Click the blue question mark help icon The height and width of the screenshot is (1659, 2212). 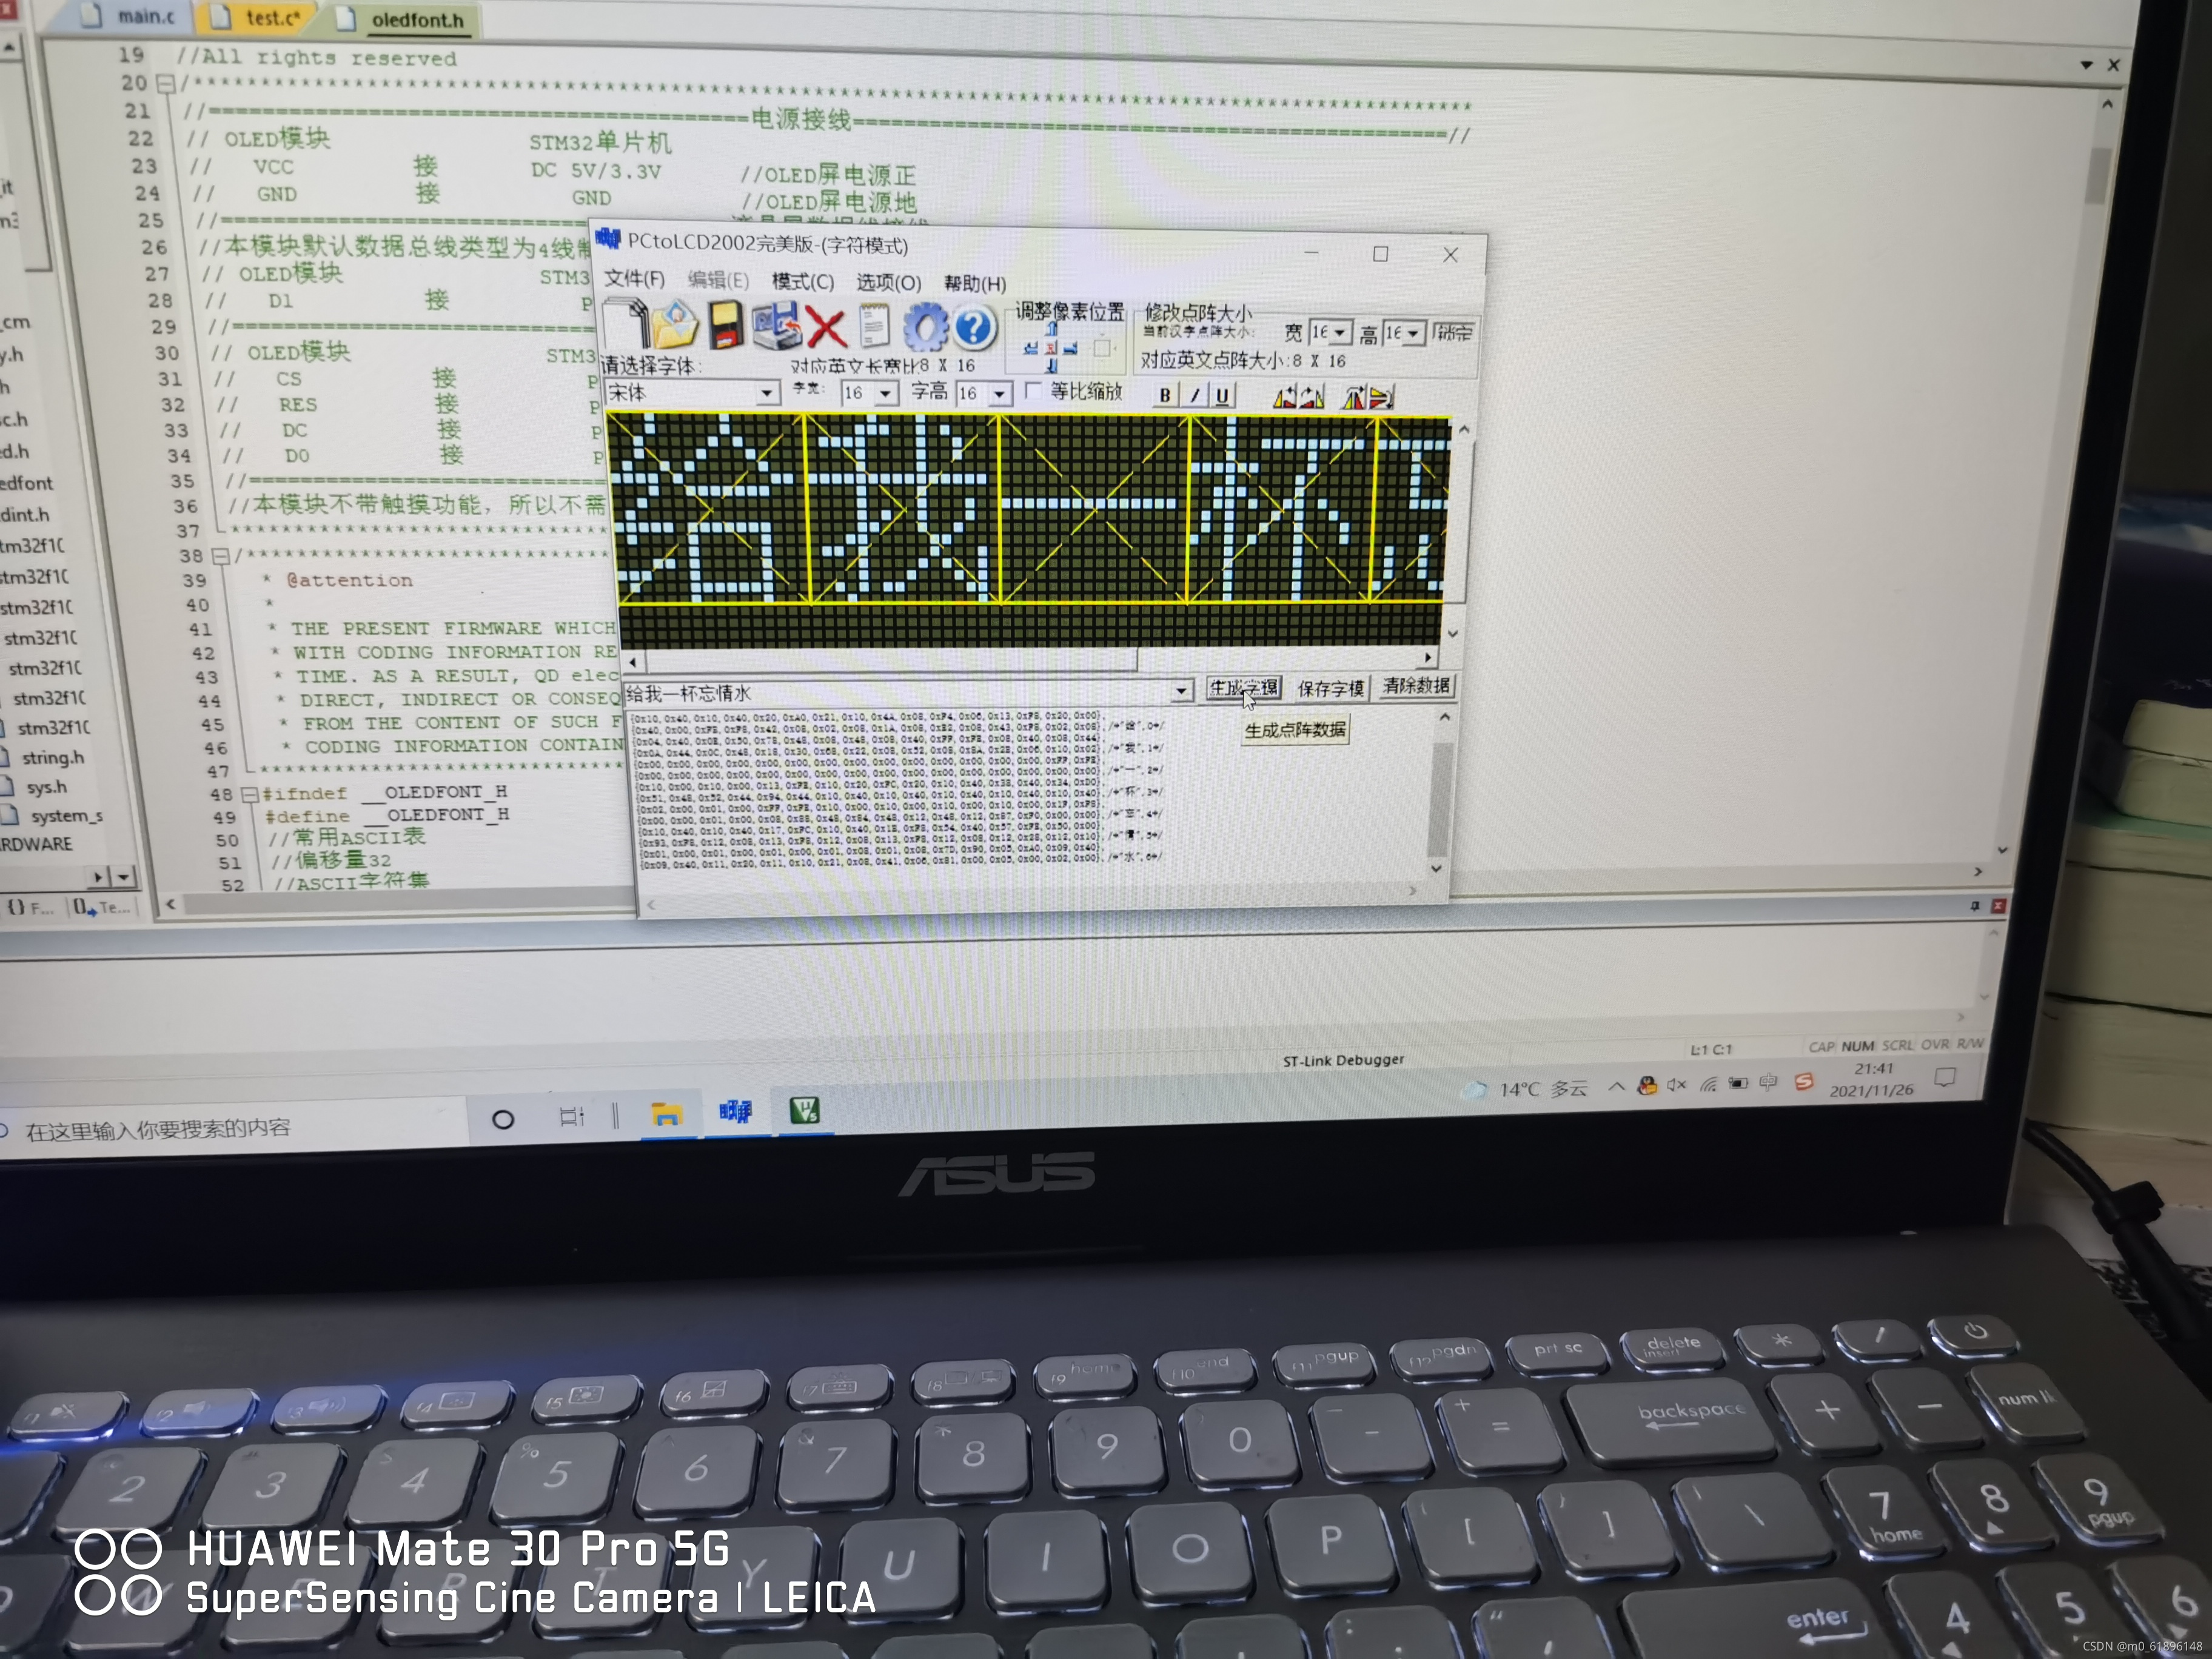coord(974,328)
